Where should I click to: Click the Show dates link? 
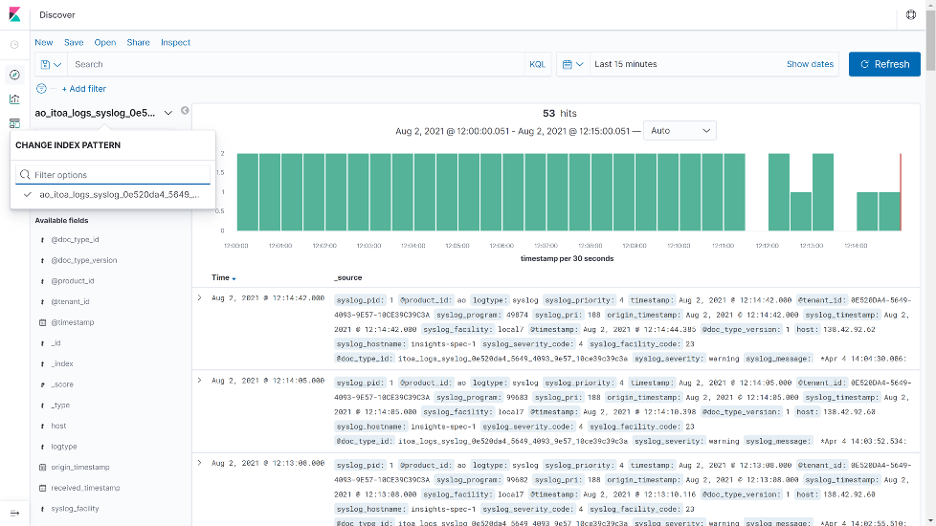[x=809, y=64]
